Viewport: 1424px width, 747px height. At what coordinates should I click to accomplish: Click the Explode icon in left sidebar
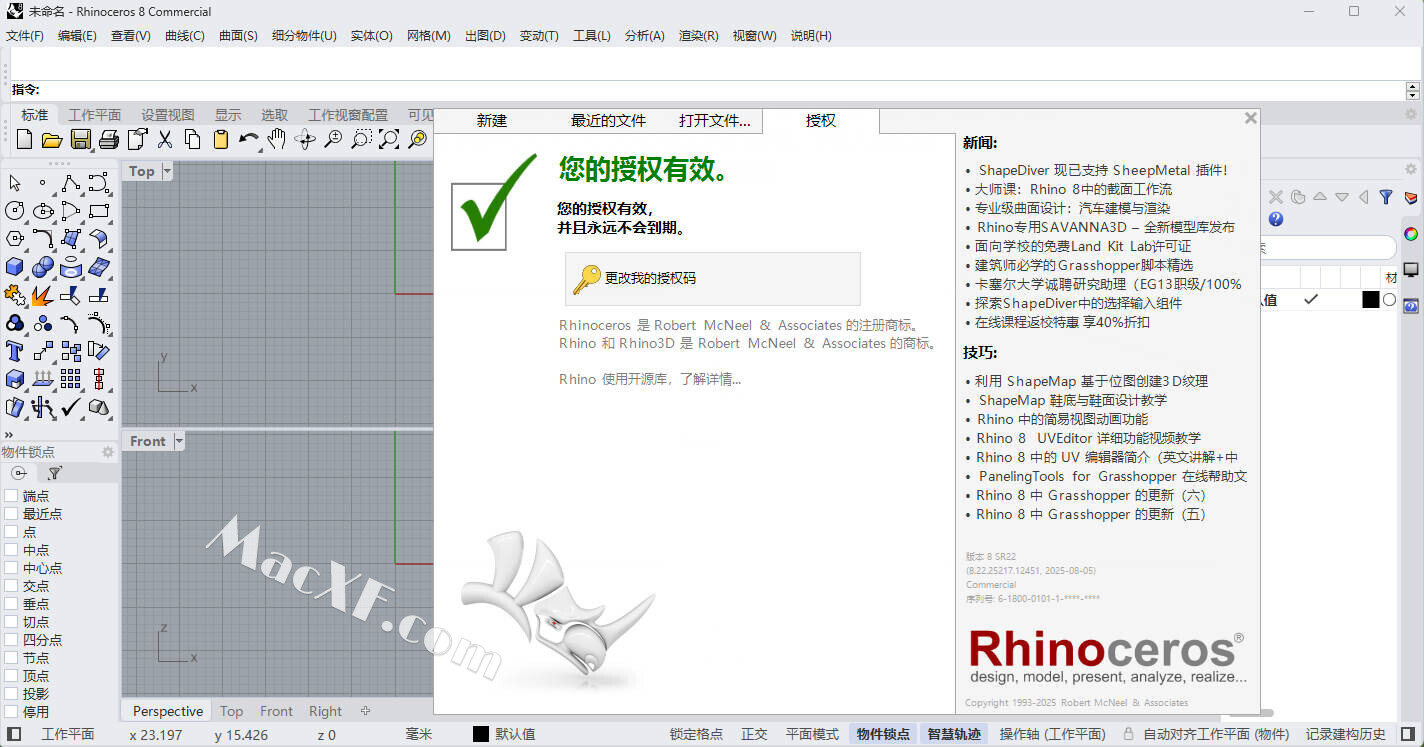(43, 295)
